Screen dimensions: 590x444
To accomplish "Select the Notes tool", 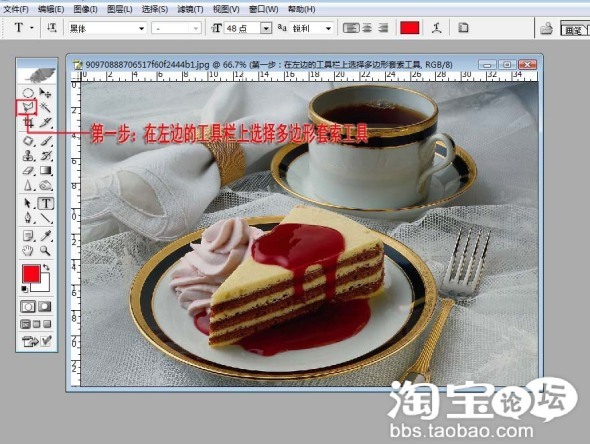I will pos(28,236).
